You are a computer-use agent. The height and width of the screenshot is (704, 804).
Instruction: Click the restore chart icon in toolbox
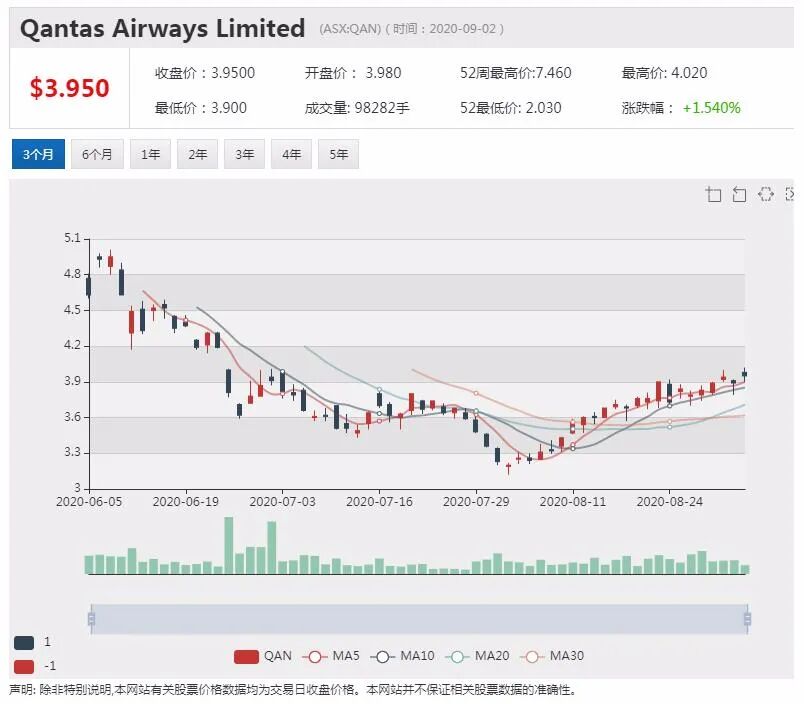(766, 194)
